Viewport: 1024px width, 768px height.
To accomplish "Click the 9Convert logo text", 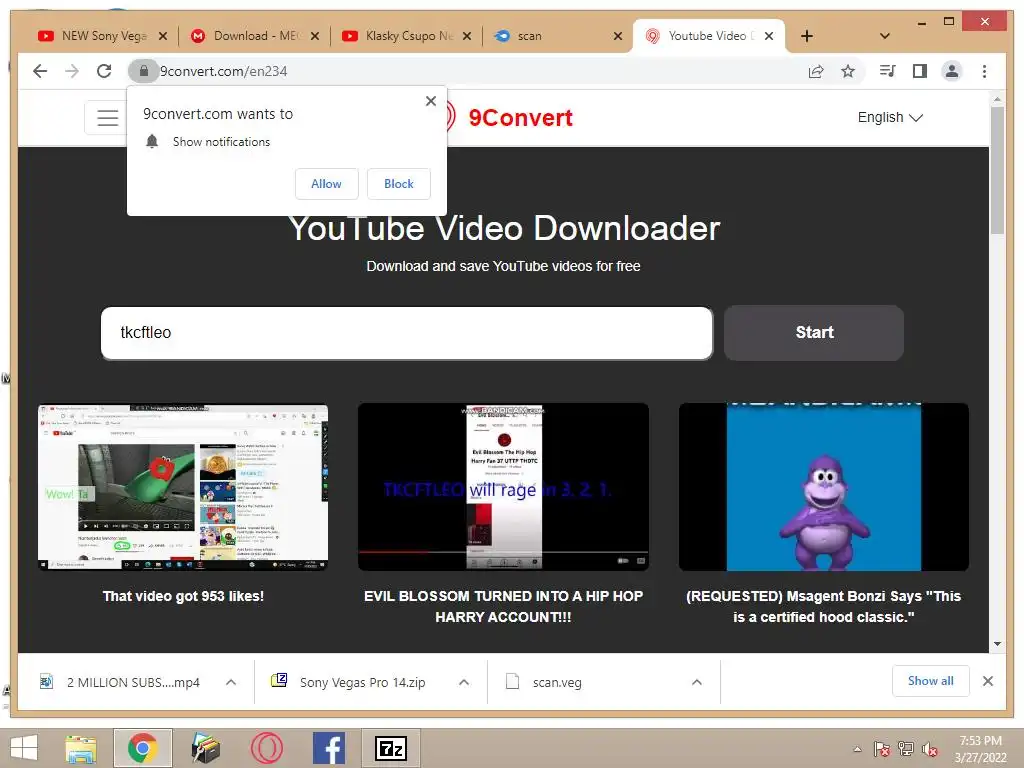I will [x=520, y=118].
